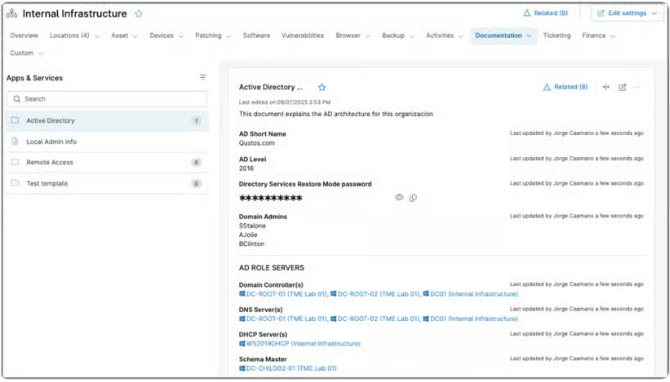Select the Active Directory folder row
This screenshot has width=670, height=382.
107,121
